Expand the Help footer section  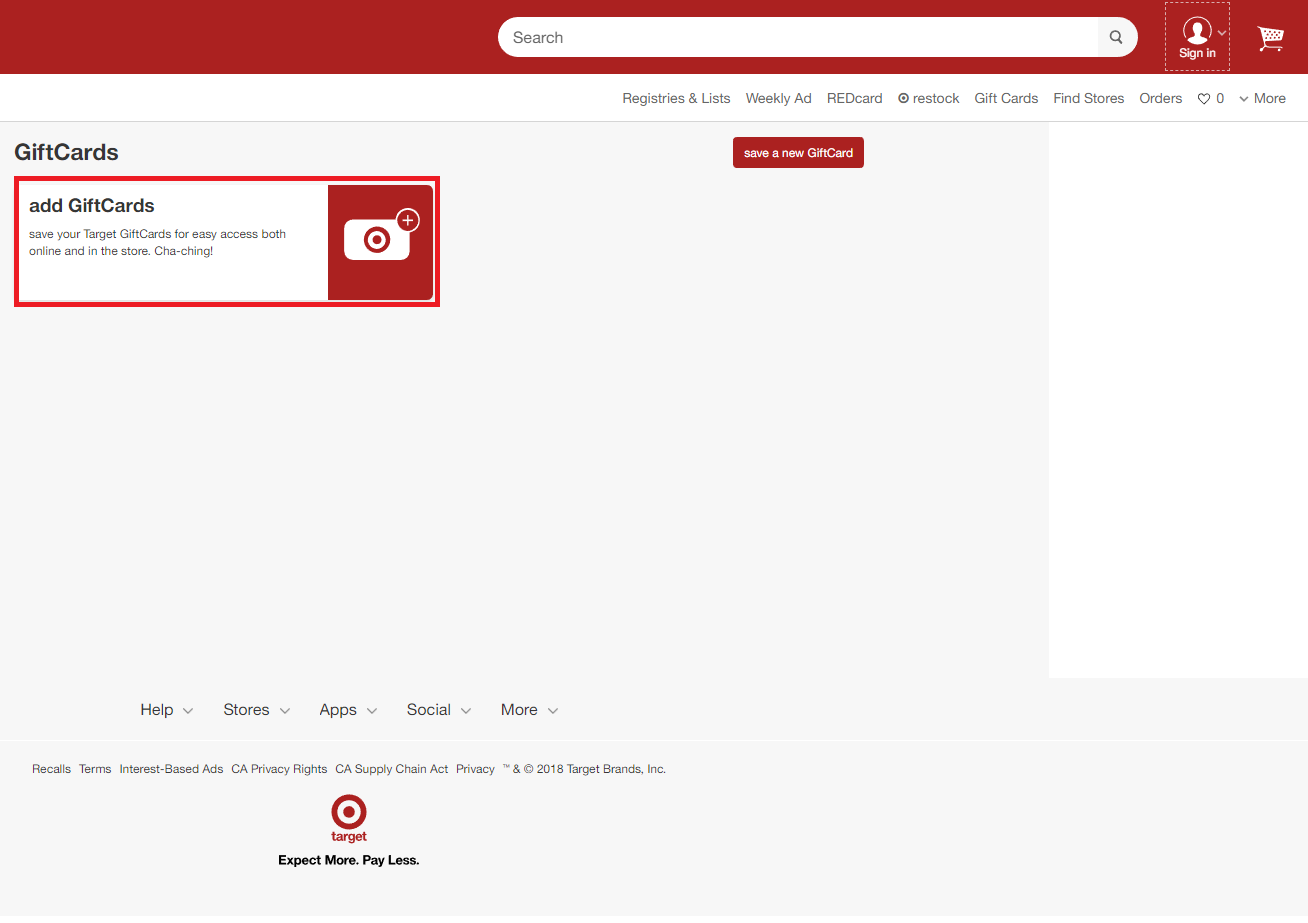[166, 710]
